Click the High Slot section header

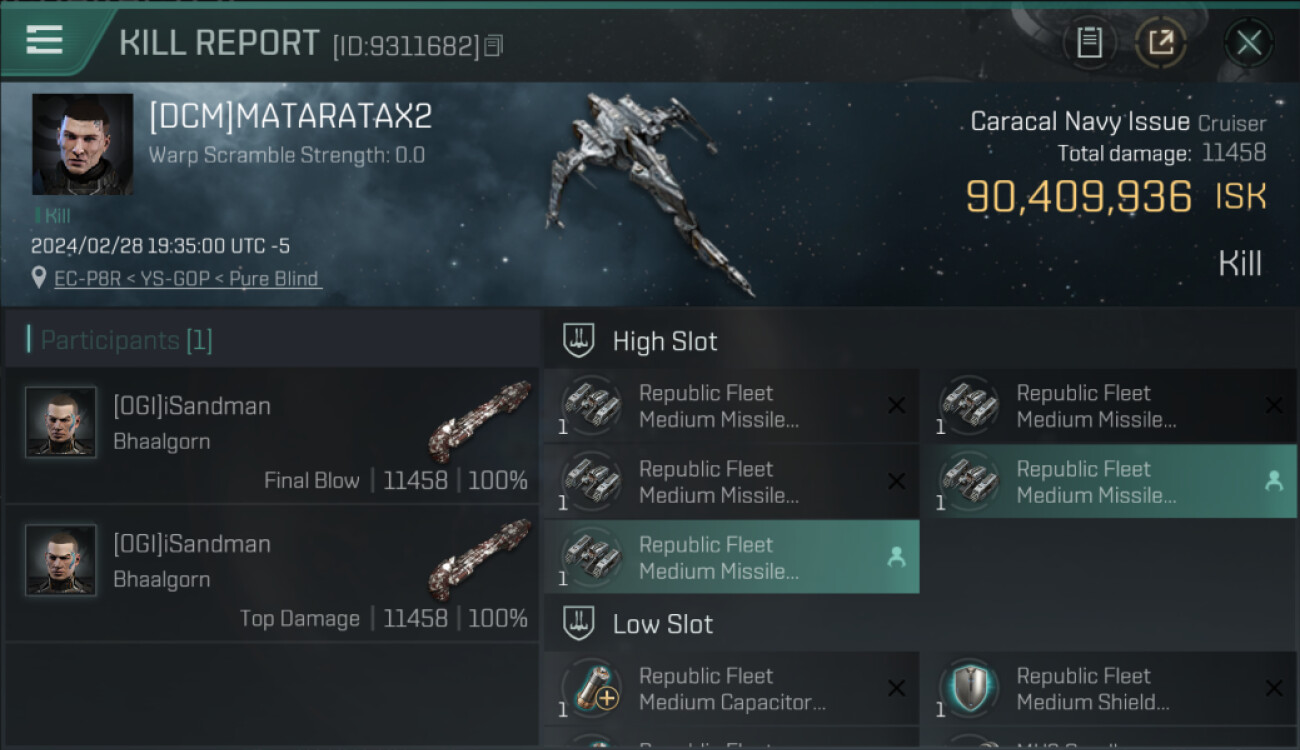[x=665, y=341]
